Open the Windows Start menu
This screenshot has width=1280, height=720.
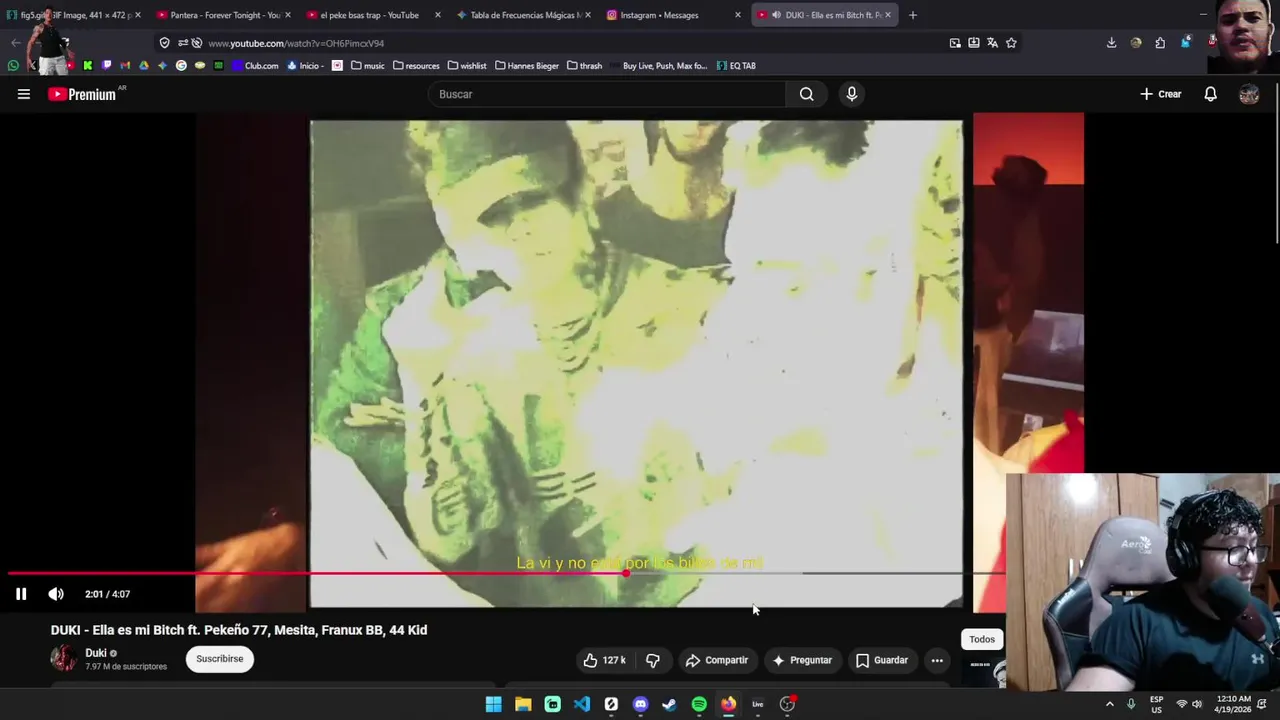(493, 704)
